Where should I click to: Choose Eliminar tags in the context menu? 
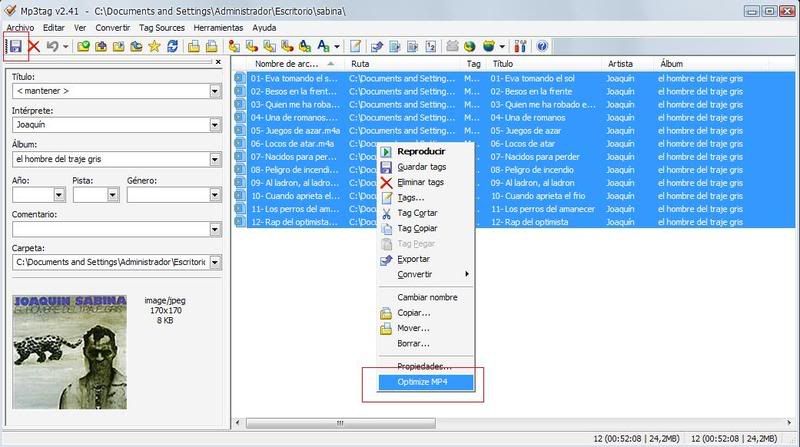tap(426, 182)
